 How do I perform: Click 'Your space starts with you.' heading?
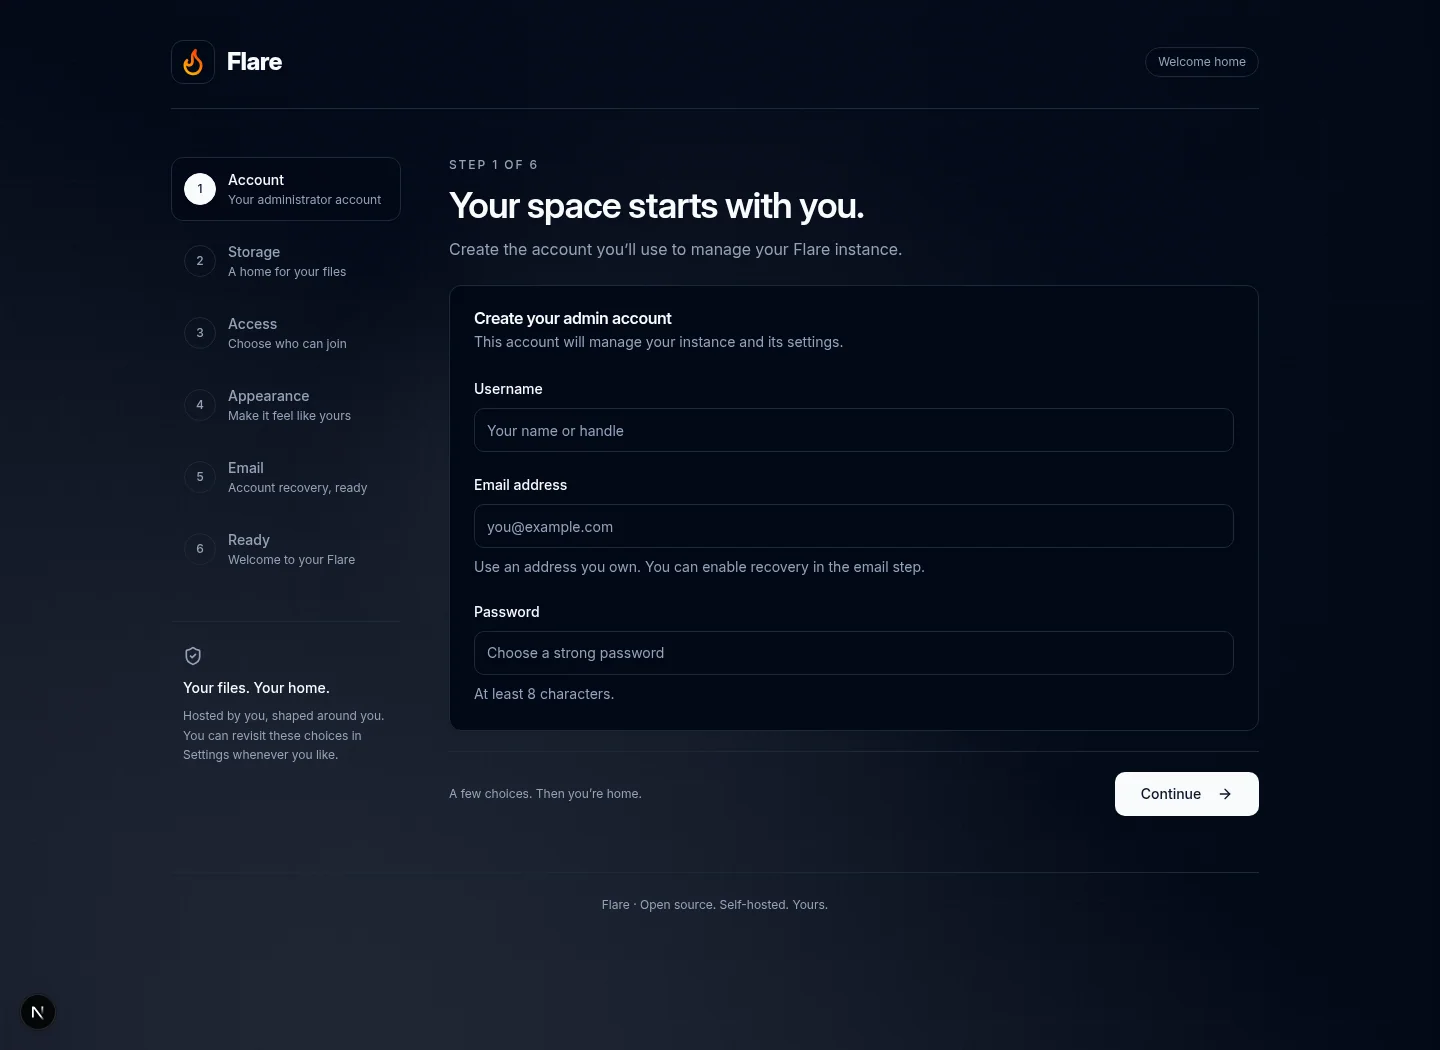pyautogui.click(x=656, y=206)
